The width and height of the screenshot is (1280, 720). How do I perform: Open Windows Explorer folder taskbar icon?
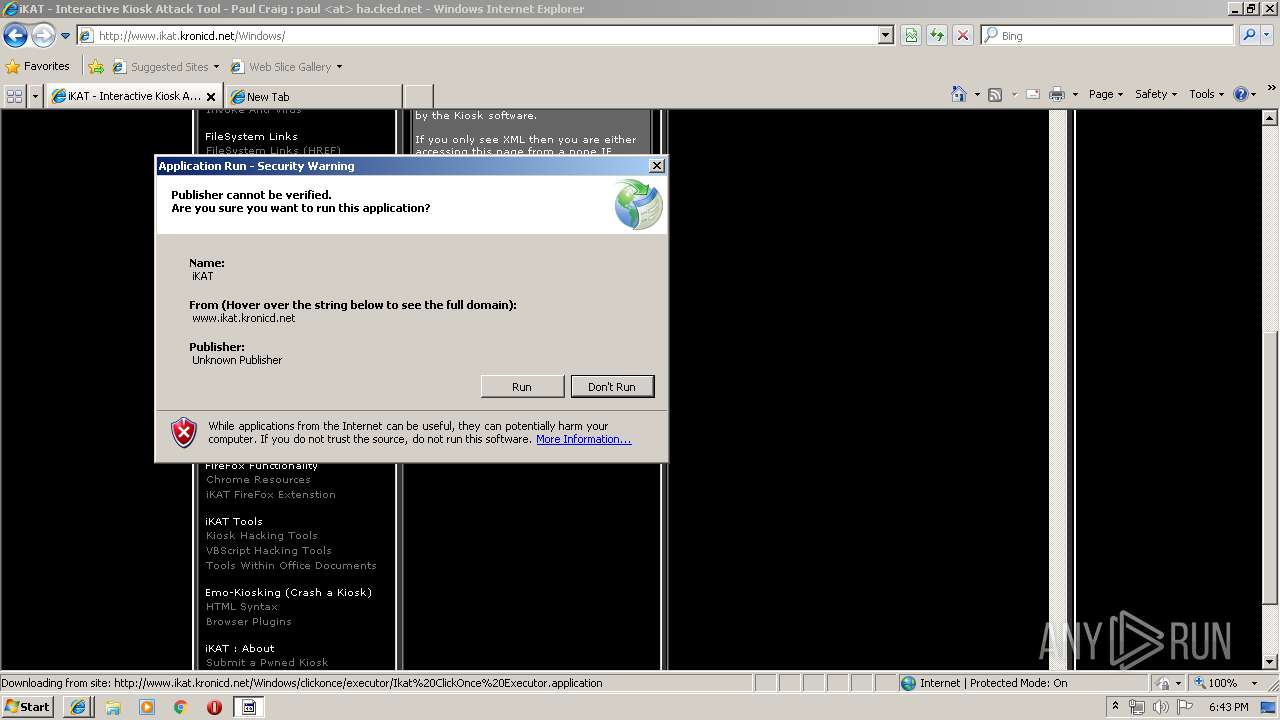pyautogui.click(x=113, y=707)
